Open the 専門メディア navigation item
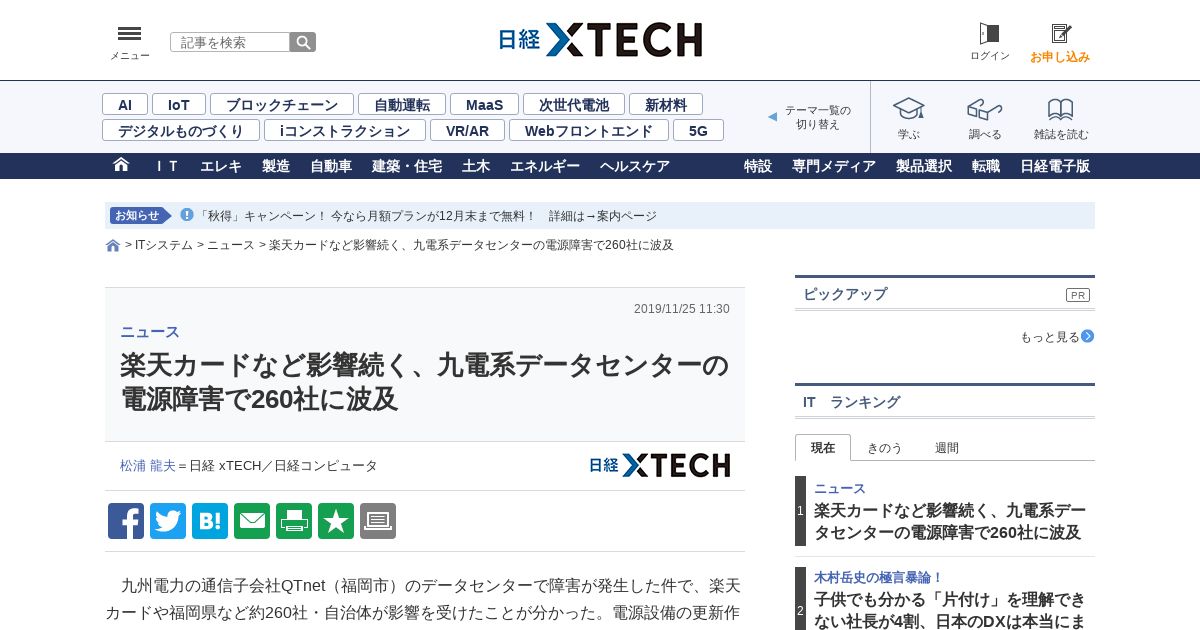 coord(834,166)
